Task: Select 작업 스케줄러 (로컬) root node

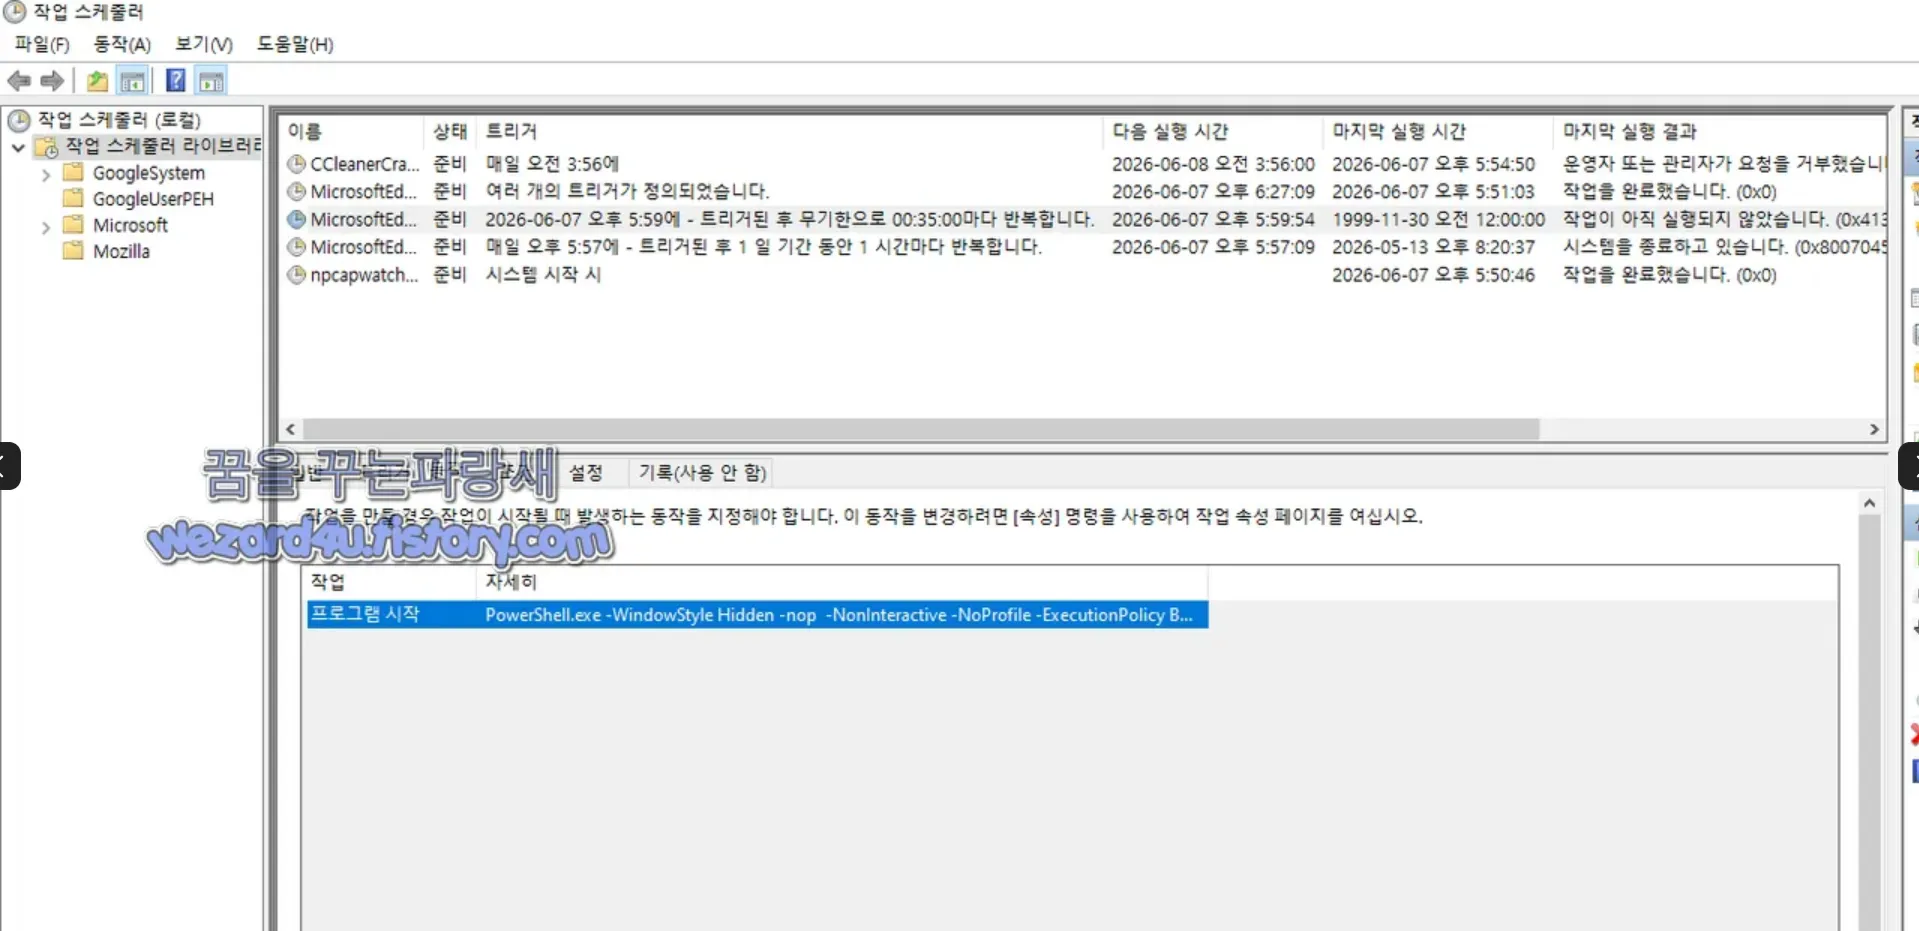Action: tap(119, 120)
